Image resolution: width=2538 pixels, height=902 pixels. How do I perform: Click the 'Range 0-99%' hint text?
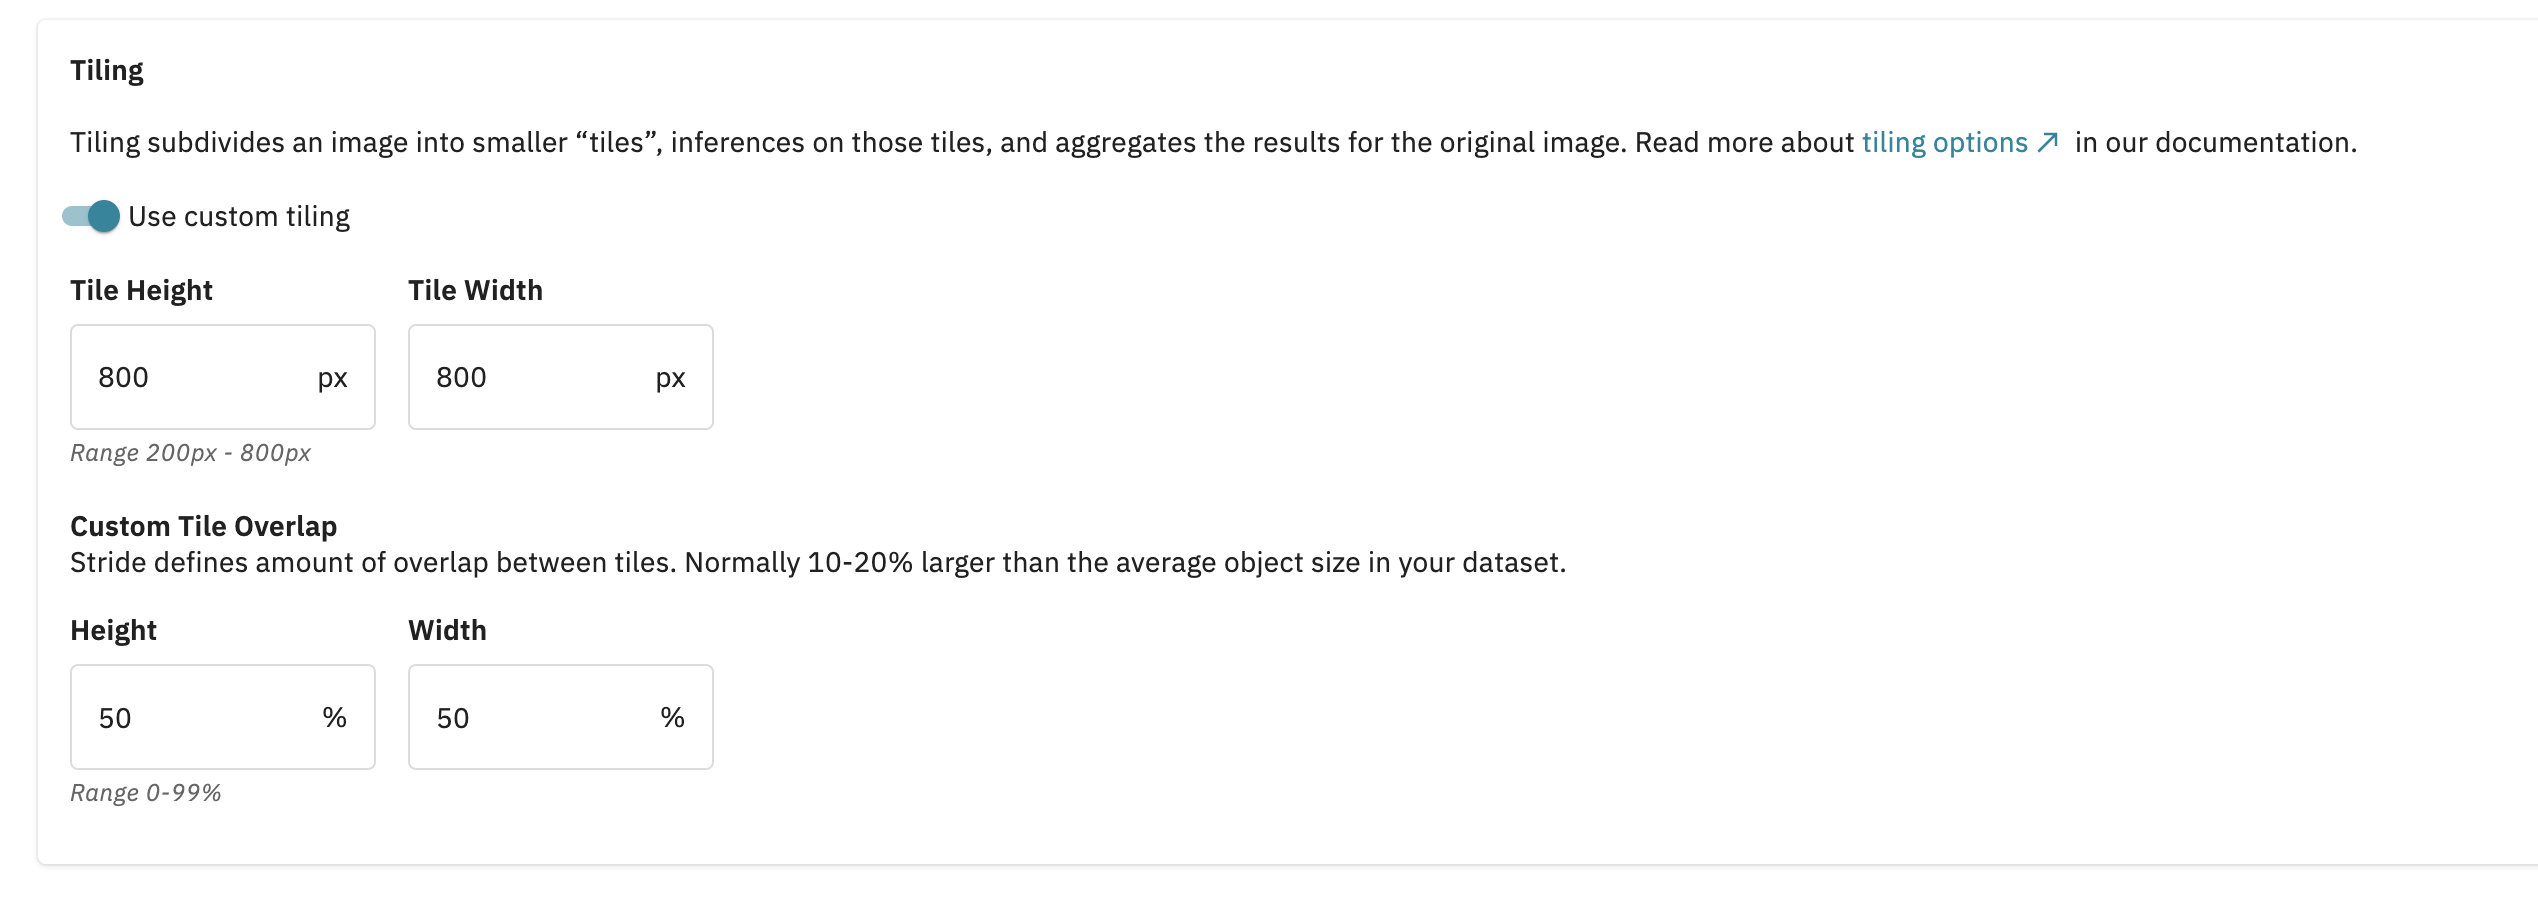[146, 793]
